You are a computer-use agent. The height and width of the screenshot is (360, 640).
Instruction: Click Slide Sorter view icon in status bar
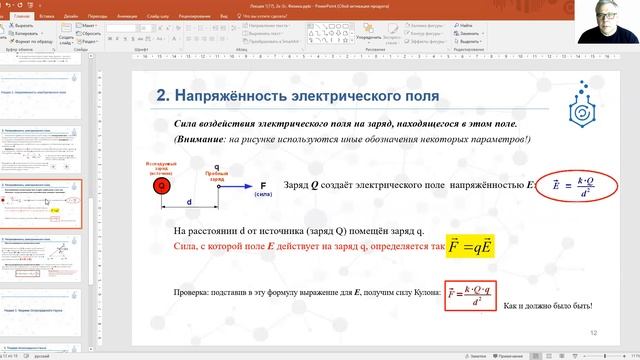549,356
